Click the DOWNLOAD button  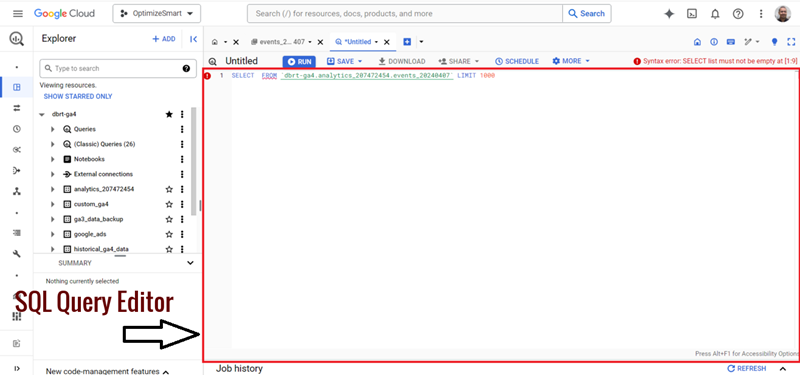click(402, 61)
